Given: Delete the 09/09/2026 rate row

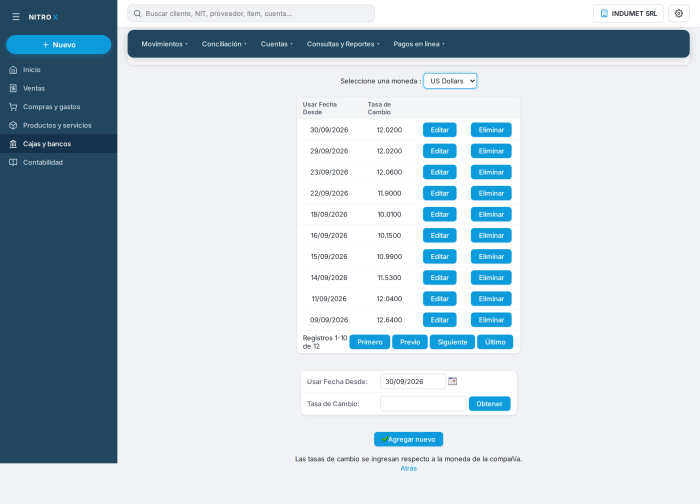Looking at the screenshot, I should [491, 320].
